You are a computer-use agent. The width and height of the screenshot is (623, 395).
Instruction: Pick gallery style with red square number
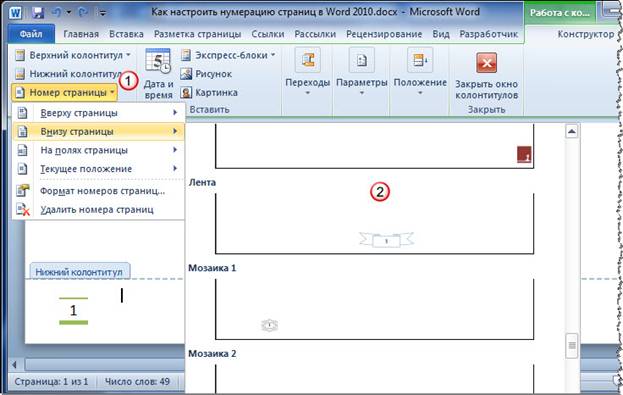coord(375,146)
